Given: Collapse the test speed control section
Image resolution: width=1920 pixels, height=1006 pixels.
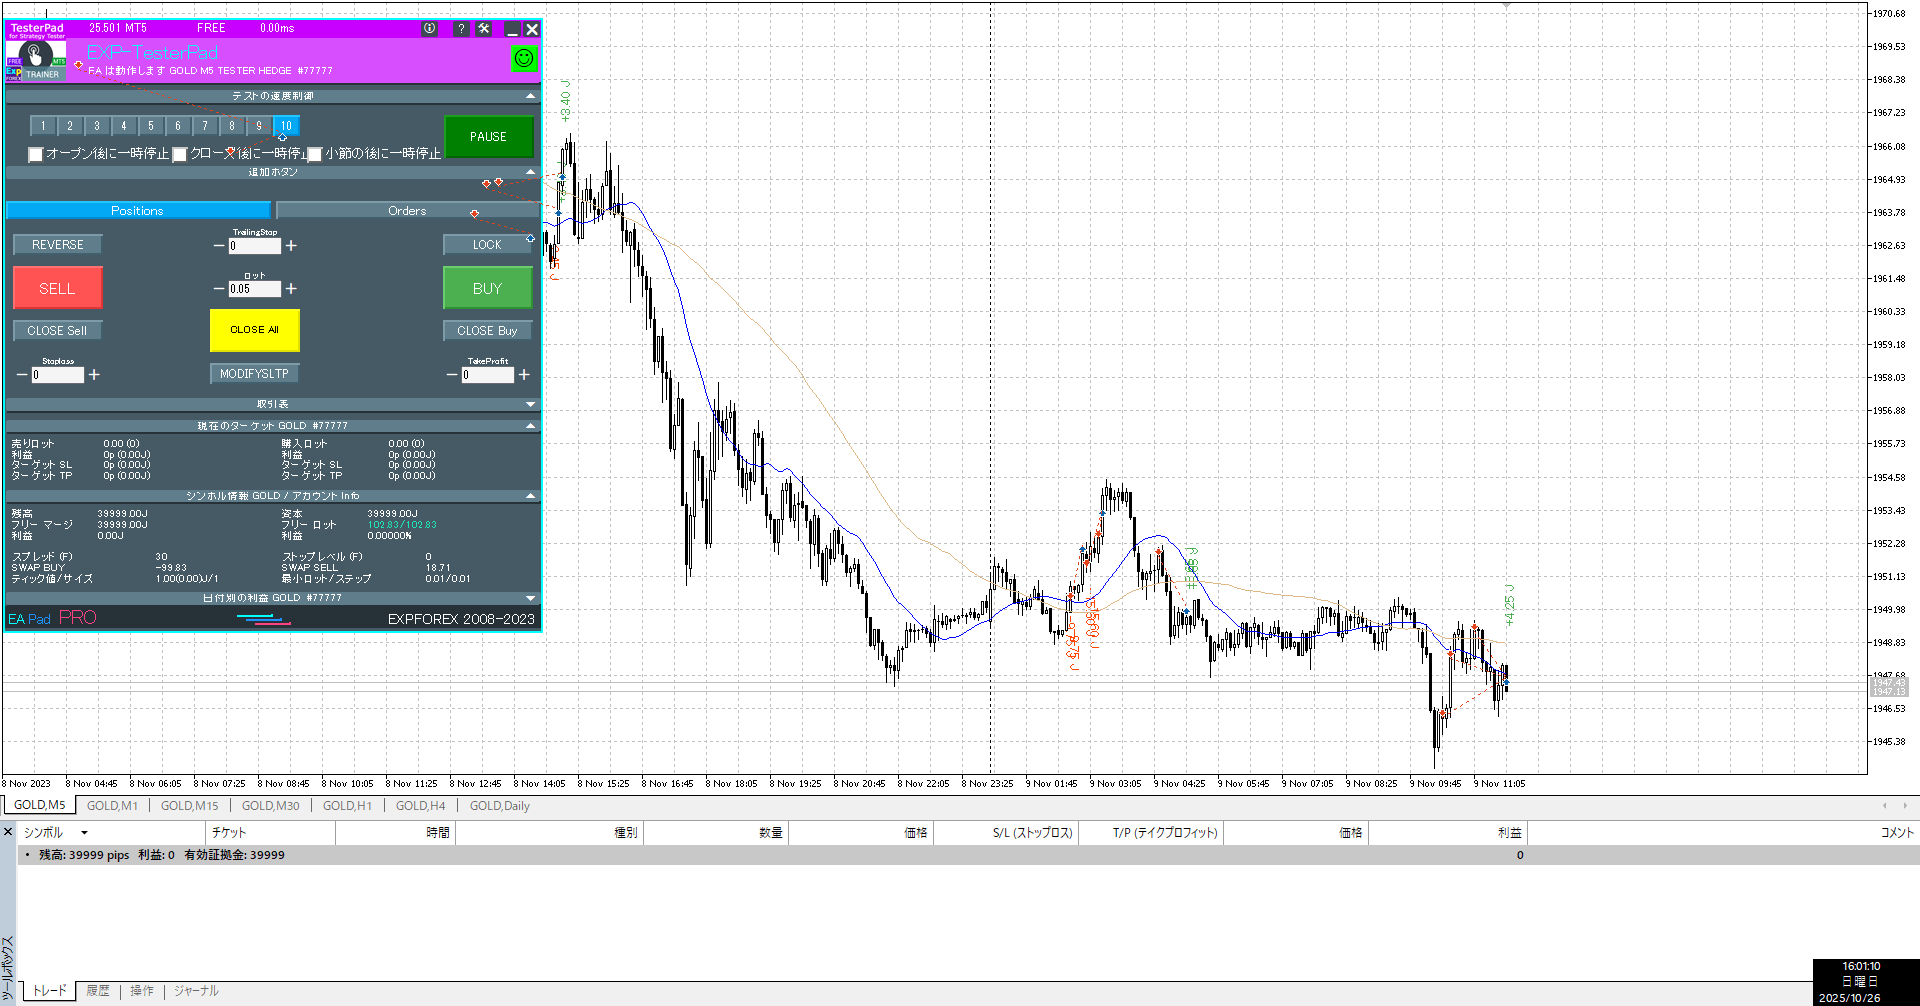Looking at the screenshot, I should click(x=530, y=96).
